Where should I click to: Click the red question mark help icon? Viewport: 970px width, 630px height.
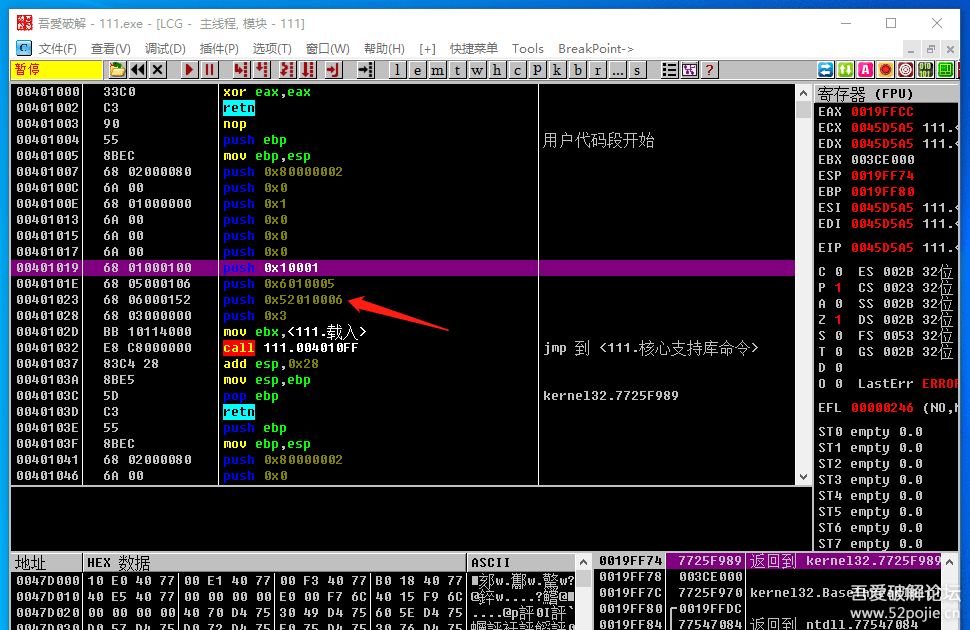click(709, 70)
